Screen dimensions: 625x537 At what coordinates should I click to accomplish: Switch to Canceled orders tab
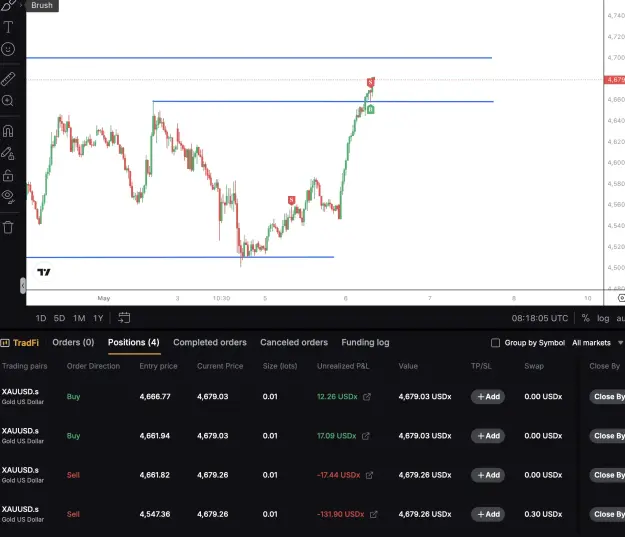point(294,342)
